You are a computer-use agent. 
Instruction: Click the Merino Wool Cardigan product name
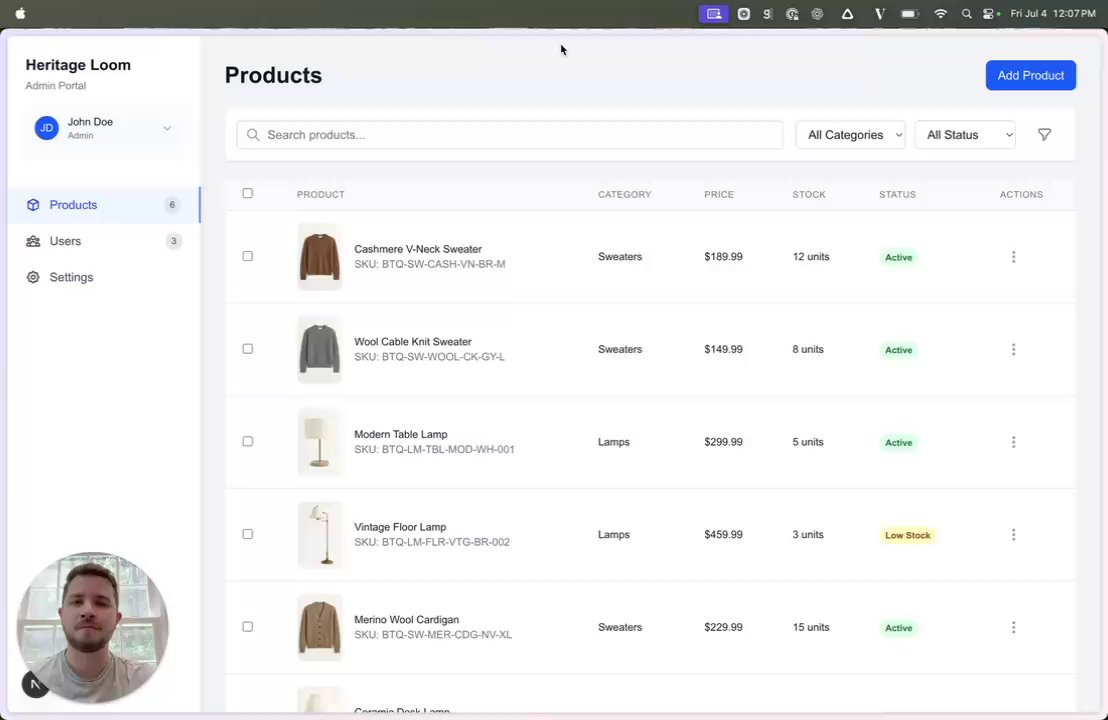click(406, 619)
